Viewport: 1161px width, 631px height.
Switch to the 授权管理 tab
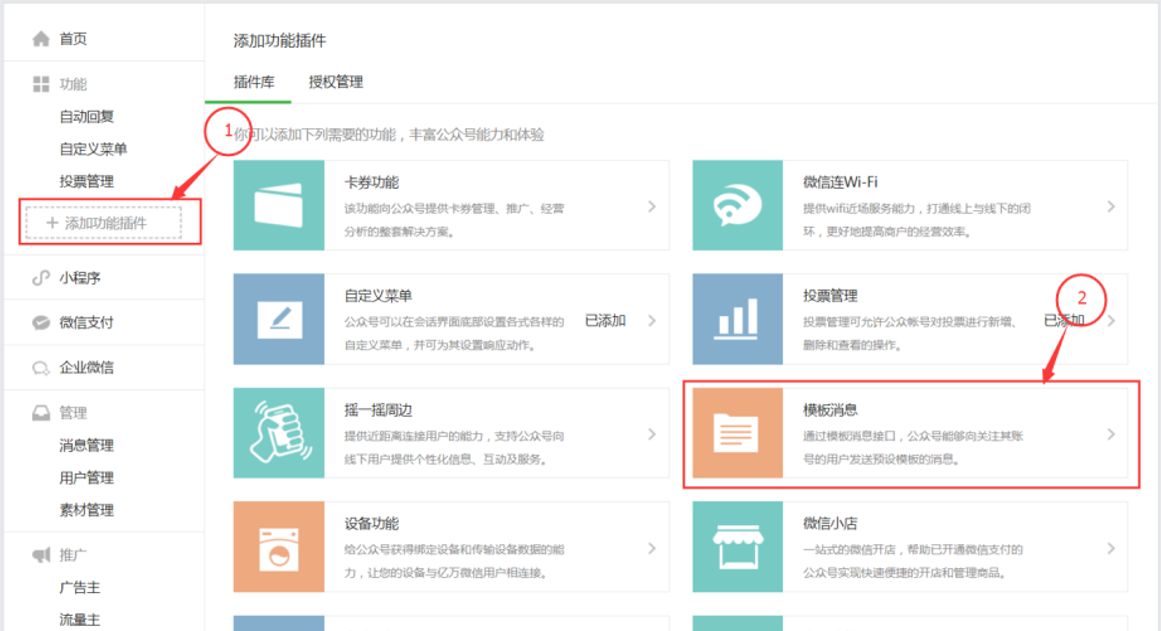(335, 82)
